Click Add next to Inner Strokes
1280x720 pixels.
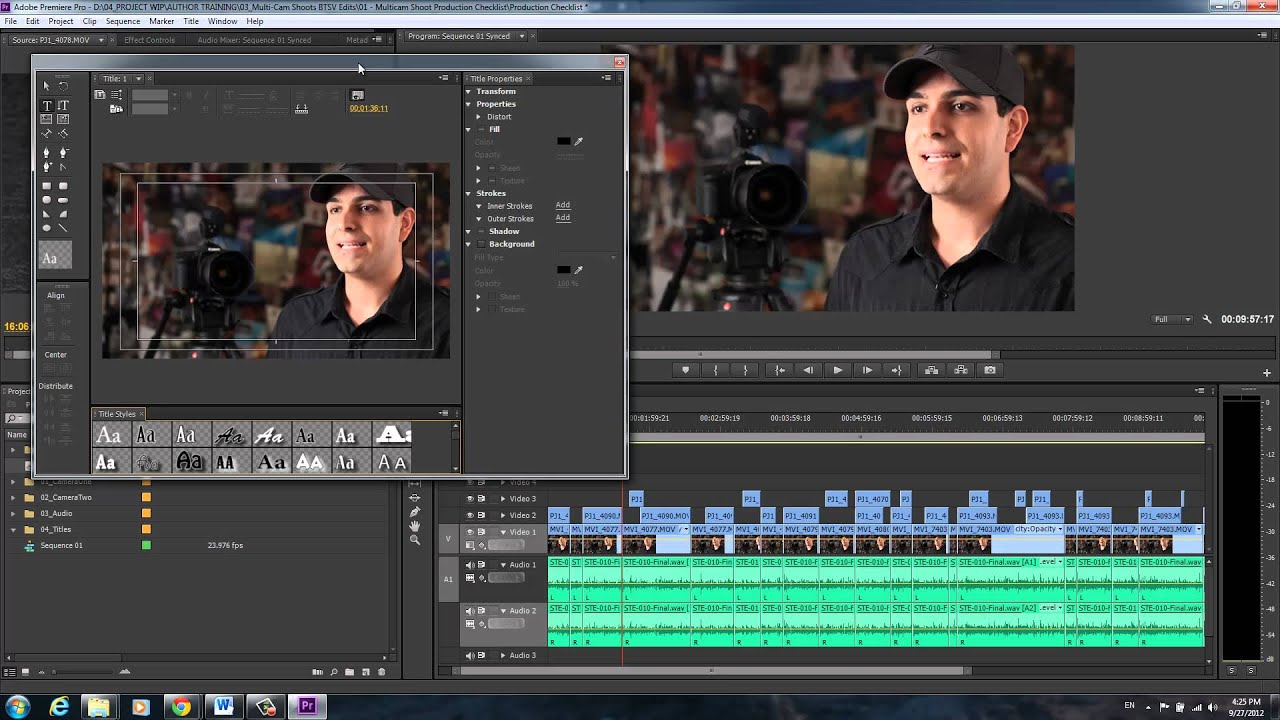tap(563, 205)
